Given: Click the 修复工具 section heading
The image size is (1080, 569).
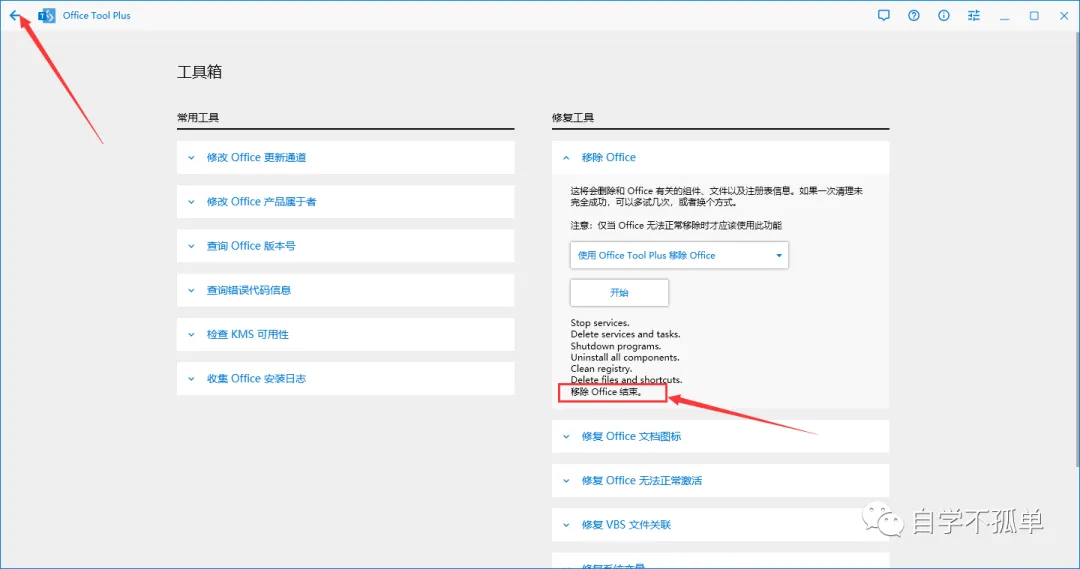Looking at the screenshot, I should pyautogui.click(x=572, y=118).
